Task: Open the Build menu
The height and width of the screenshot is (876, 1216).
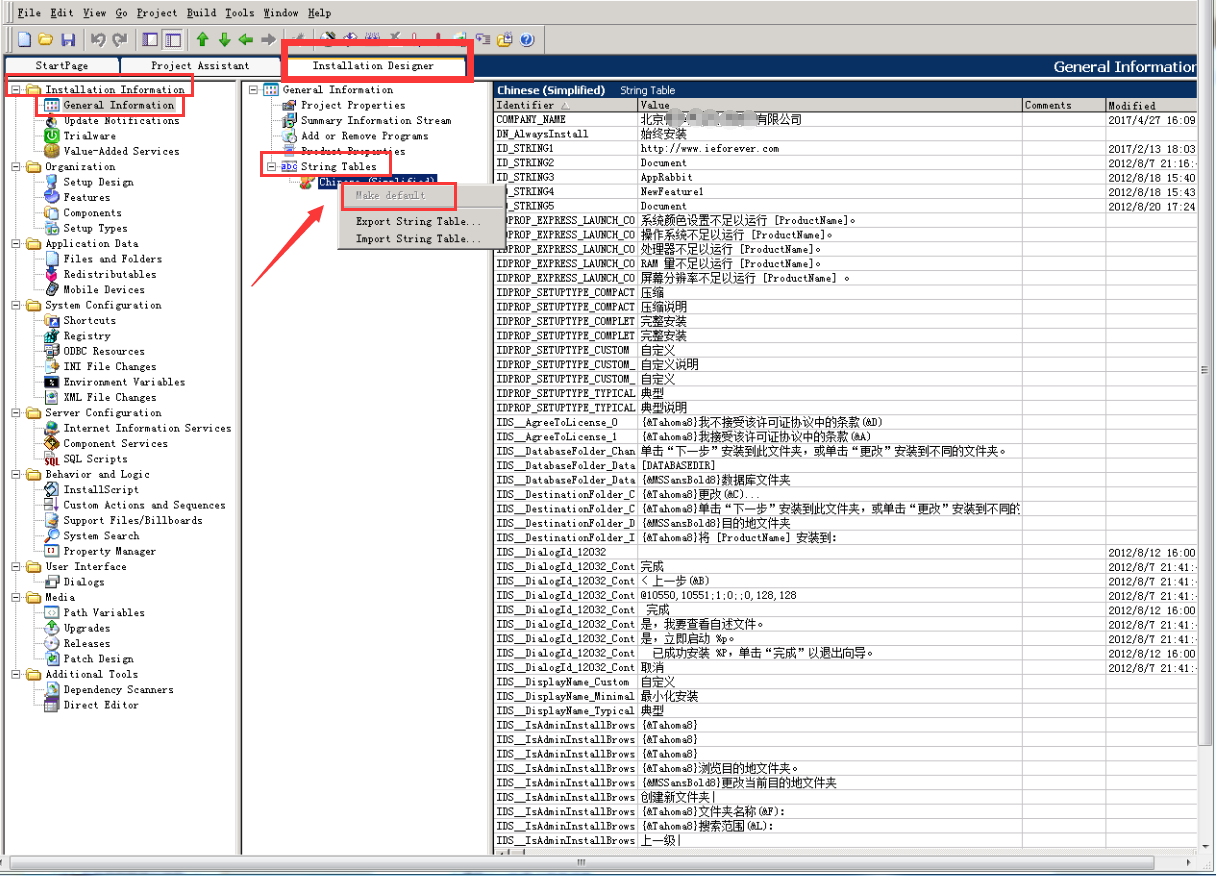Action: click(201, 13)
